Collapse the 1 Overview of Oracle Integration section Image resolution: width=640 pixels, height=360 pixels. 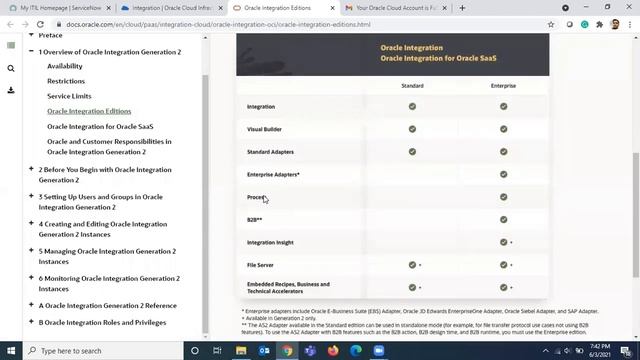point(31,52)
